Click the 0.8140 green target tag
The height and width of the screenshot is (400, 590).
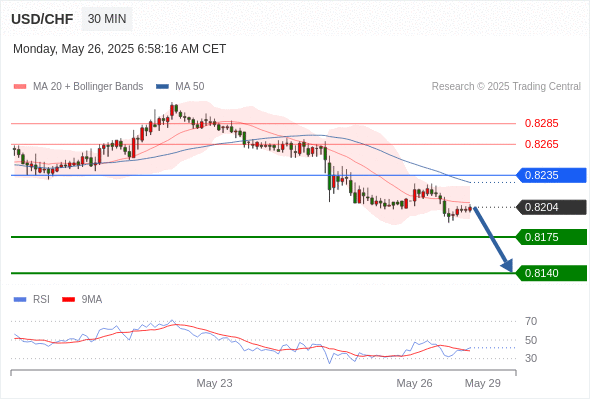pyautogui.click(x=551, y=273)
